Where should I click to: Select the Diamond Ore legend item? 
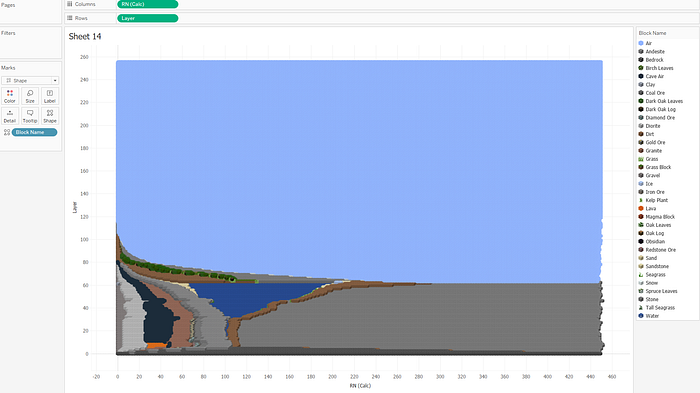coord(660,118)
